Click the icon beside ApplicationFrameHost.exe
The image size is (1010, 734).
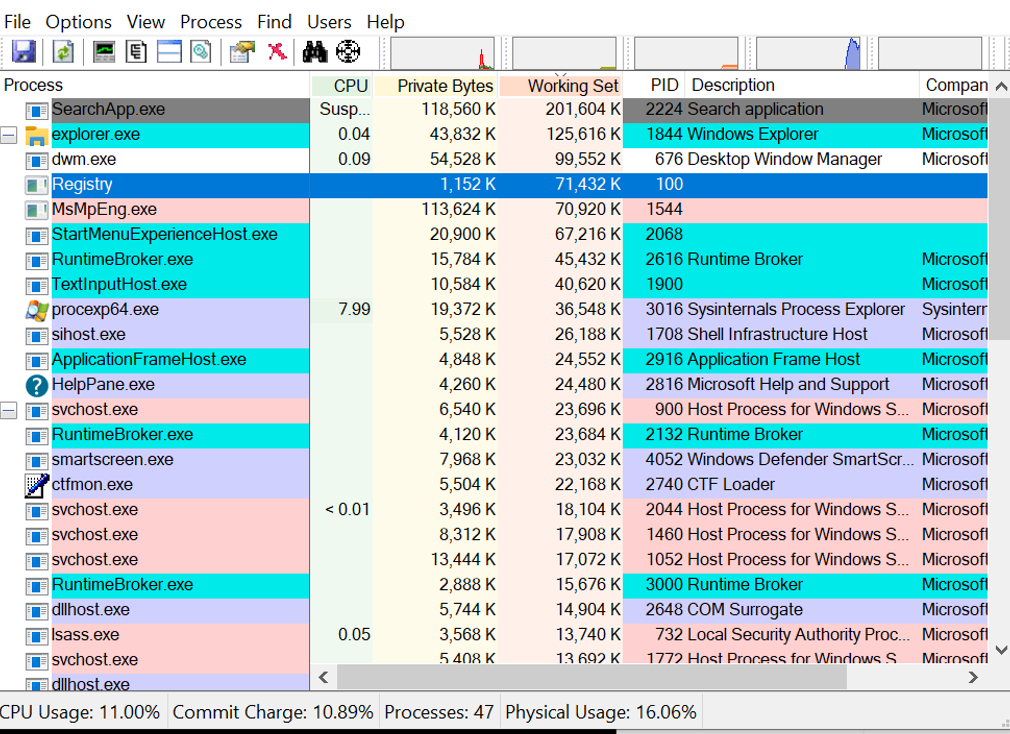37,361
